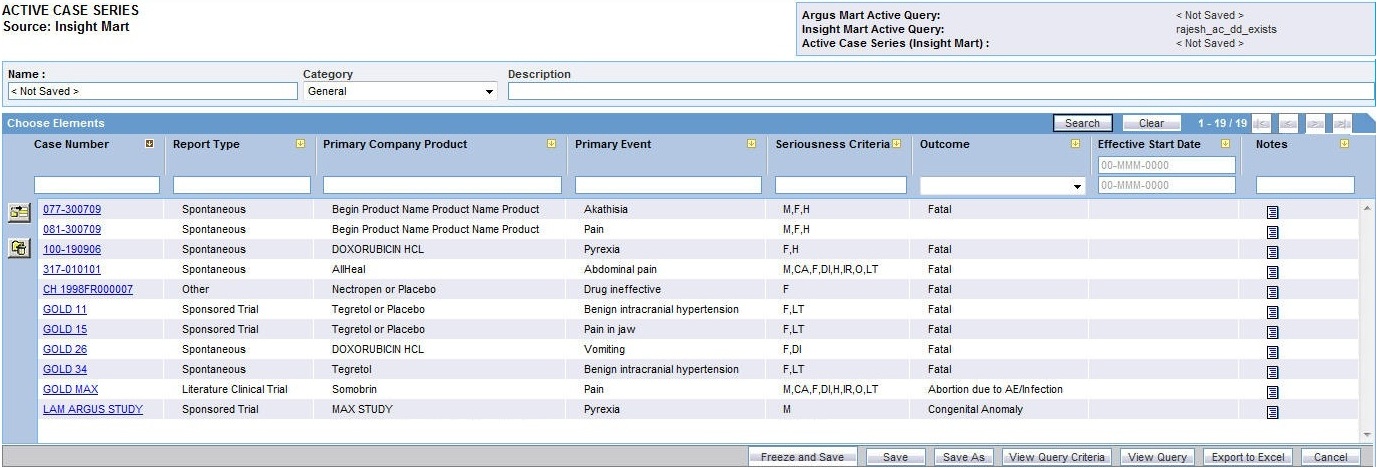Open case link GOLD MAX
Screen dimensions: 1377x468
(x=71, y=390)
